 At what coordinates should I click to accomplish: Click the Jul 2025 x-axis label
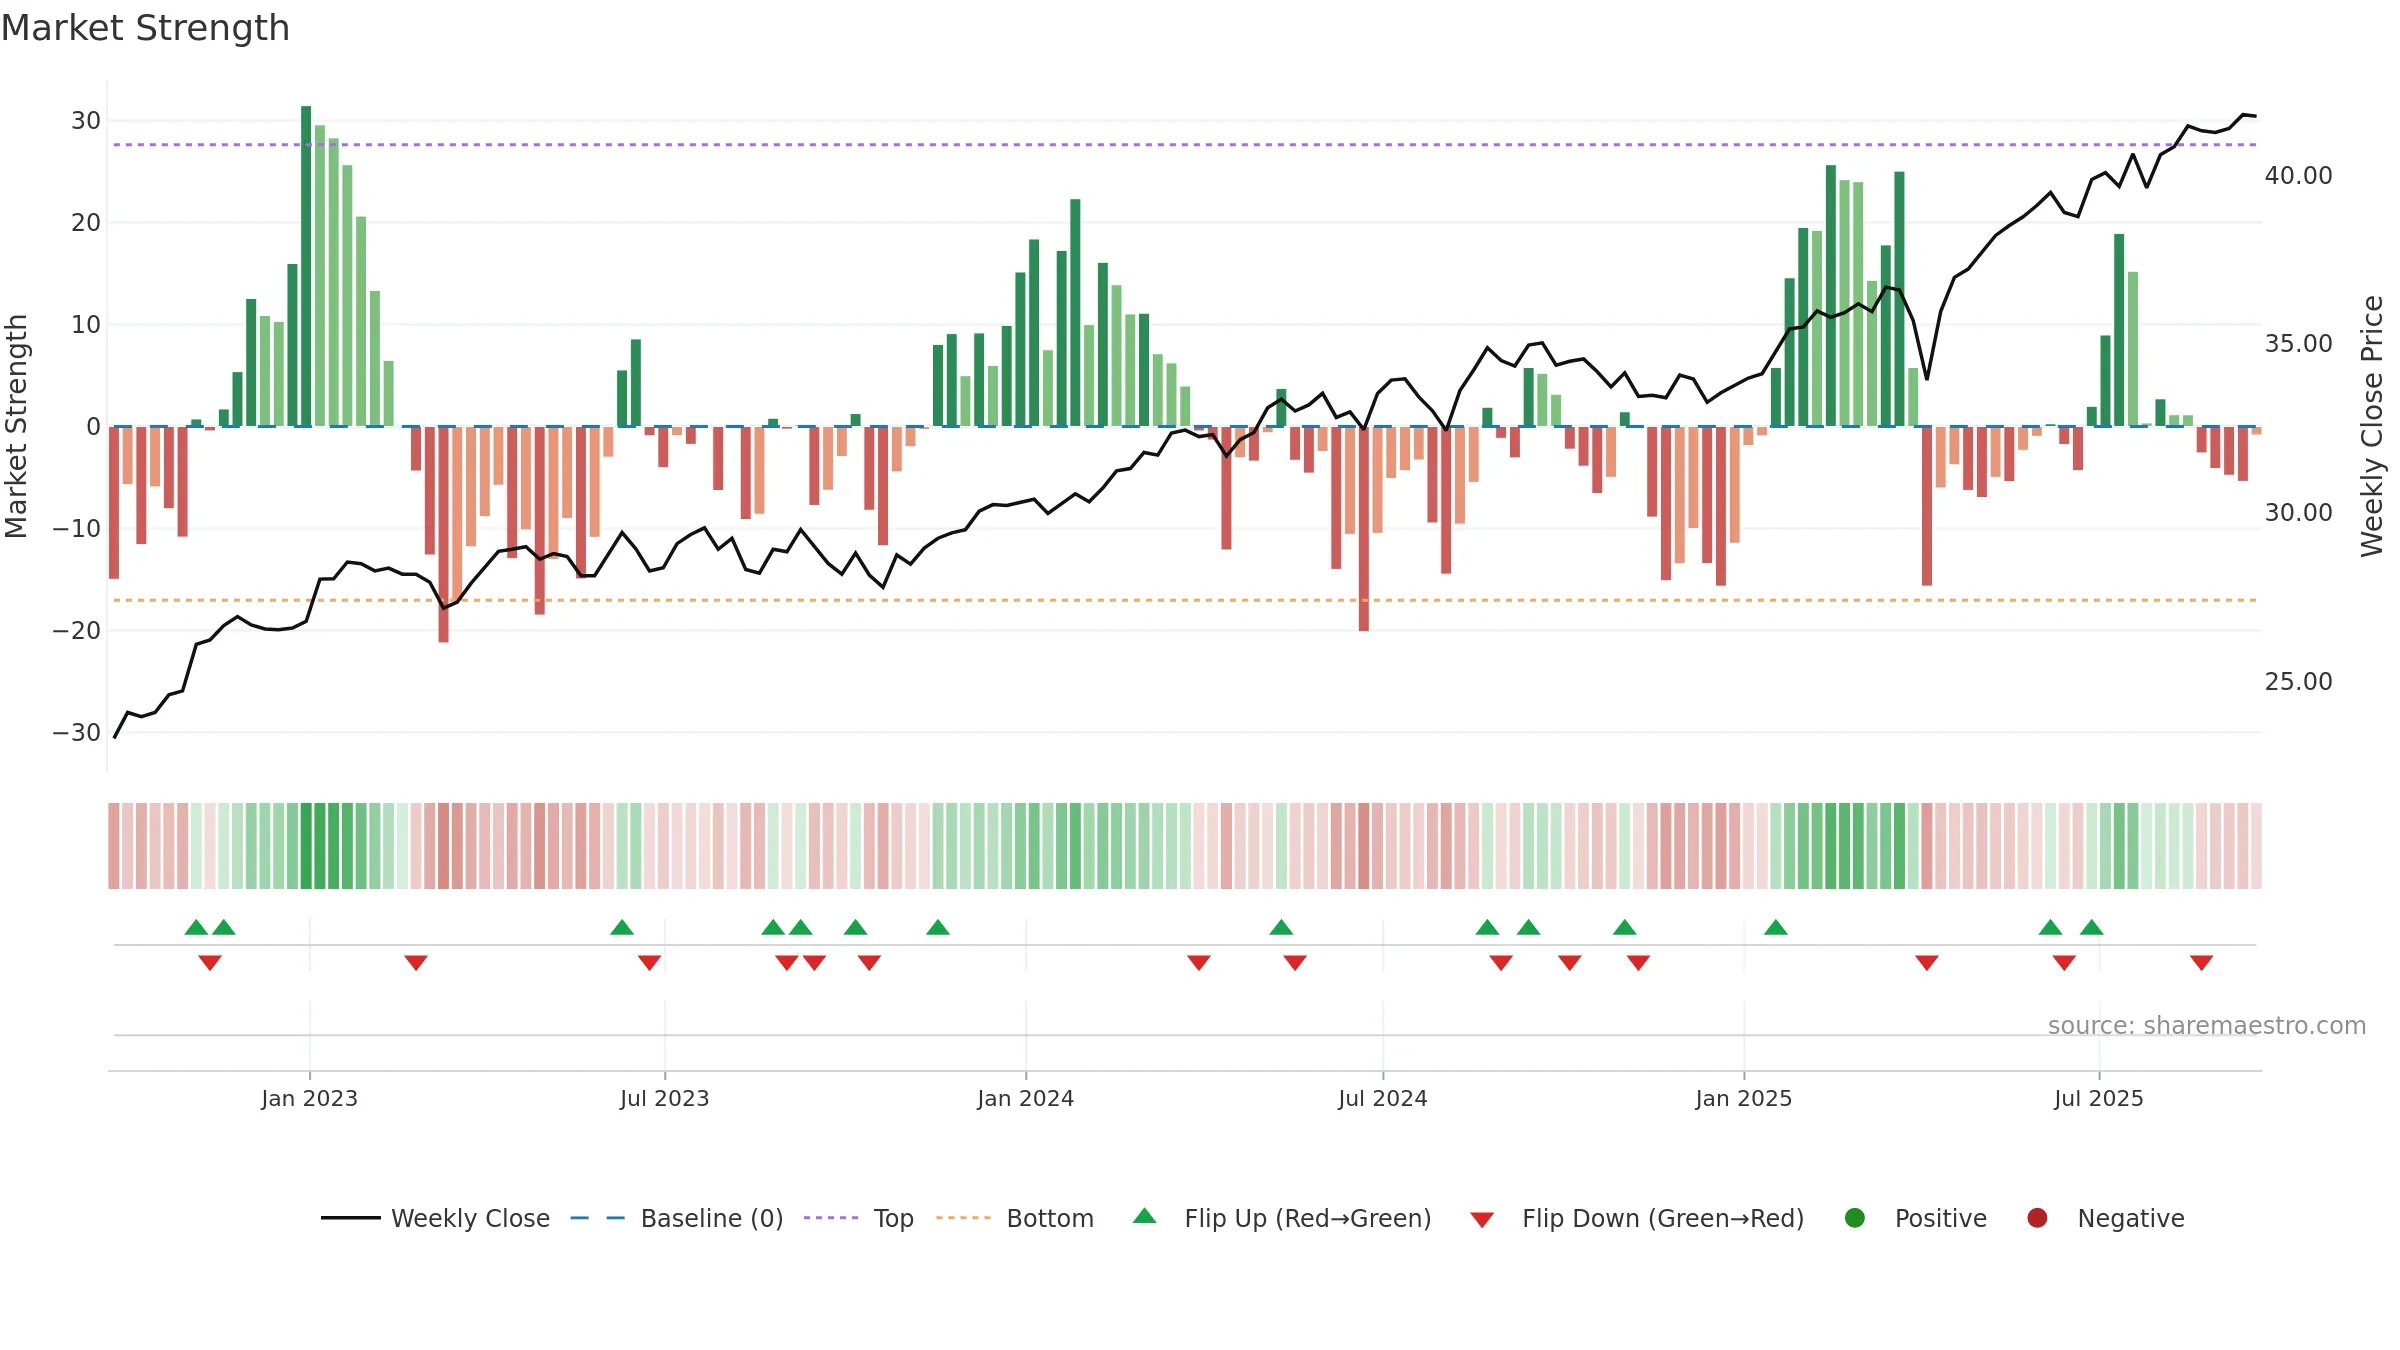pos(2099,1098)
